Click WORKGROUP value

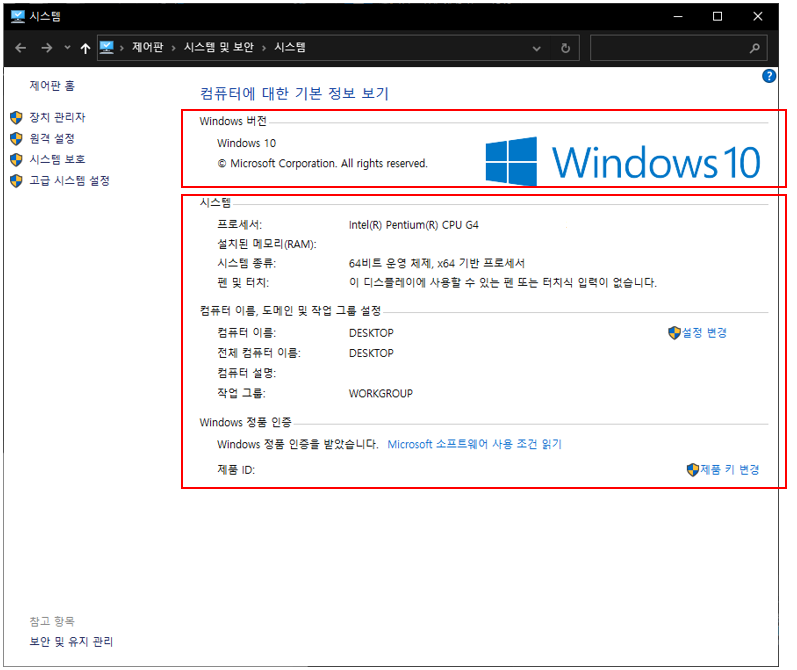click(381, 393)
